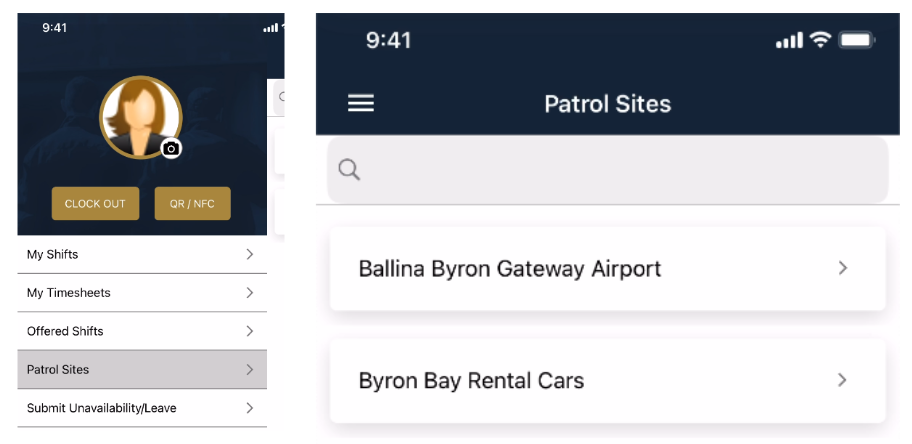Open My Shifts menu item
Screen dimensions: 912x444
pyautogui.click(x=142, y=254)
